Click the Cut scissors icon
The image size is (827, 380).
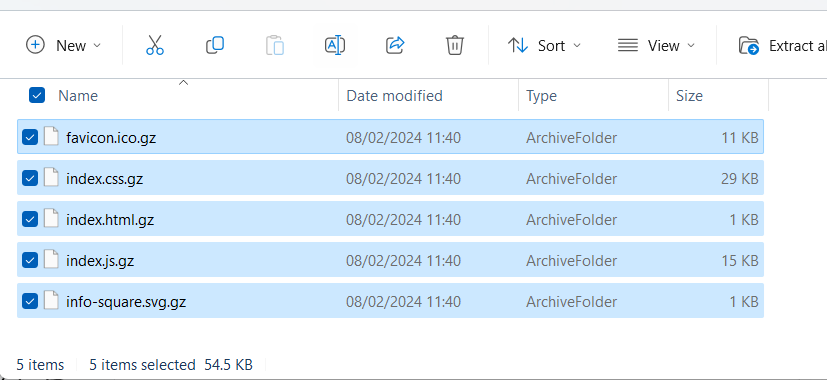point(155,45)
